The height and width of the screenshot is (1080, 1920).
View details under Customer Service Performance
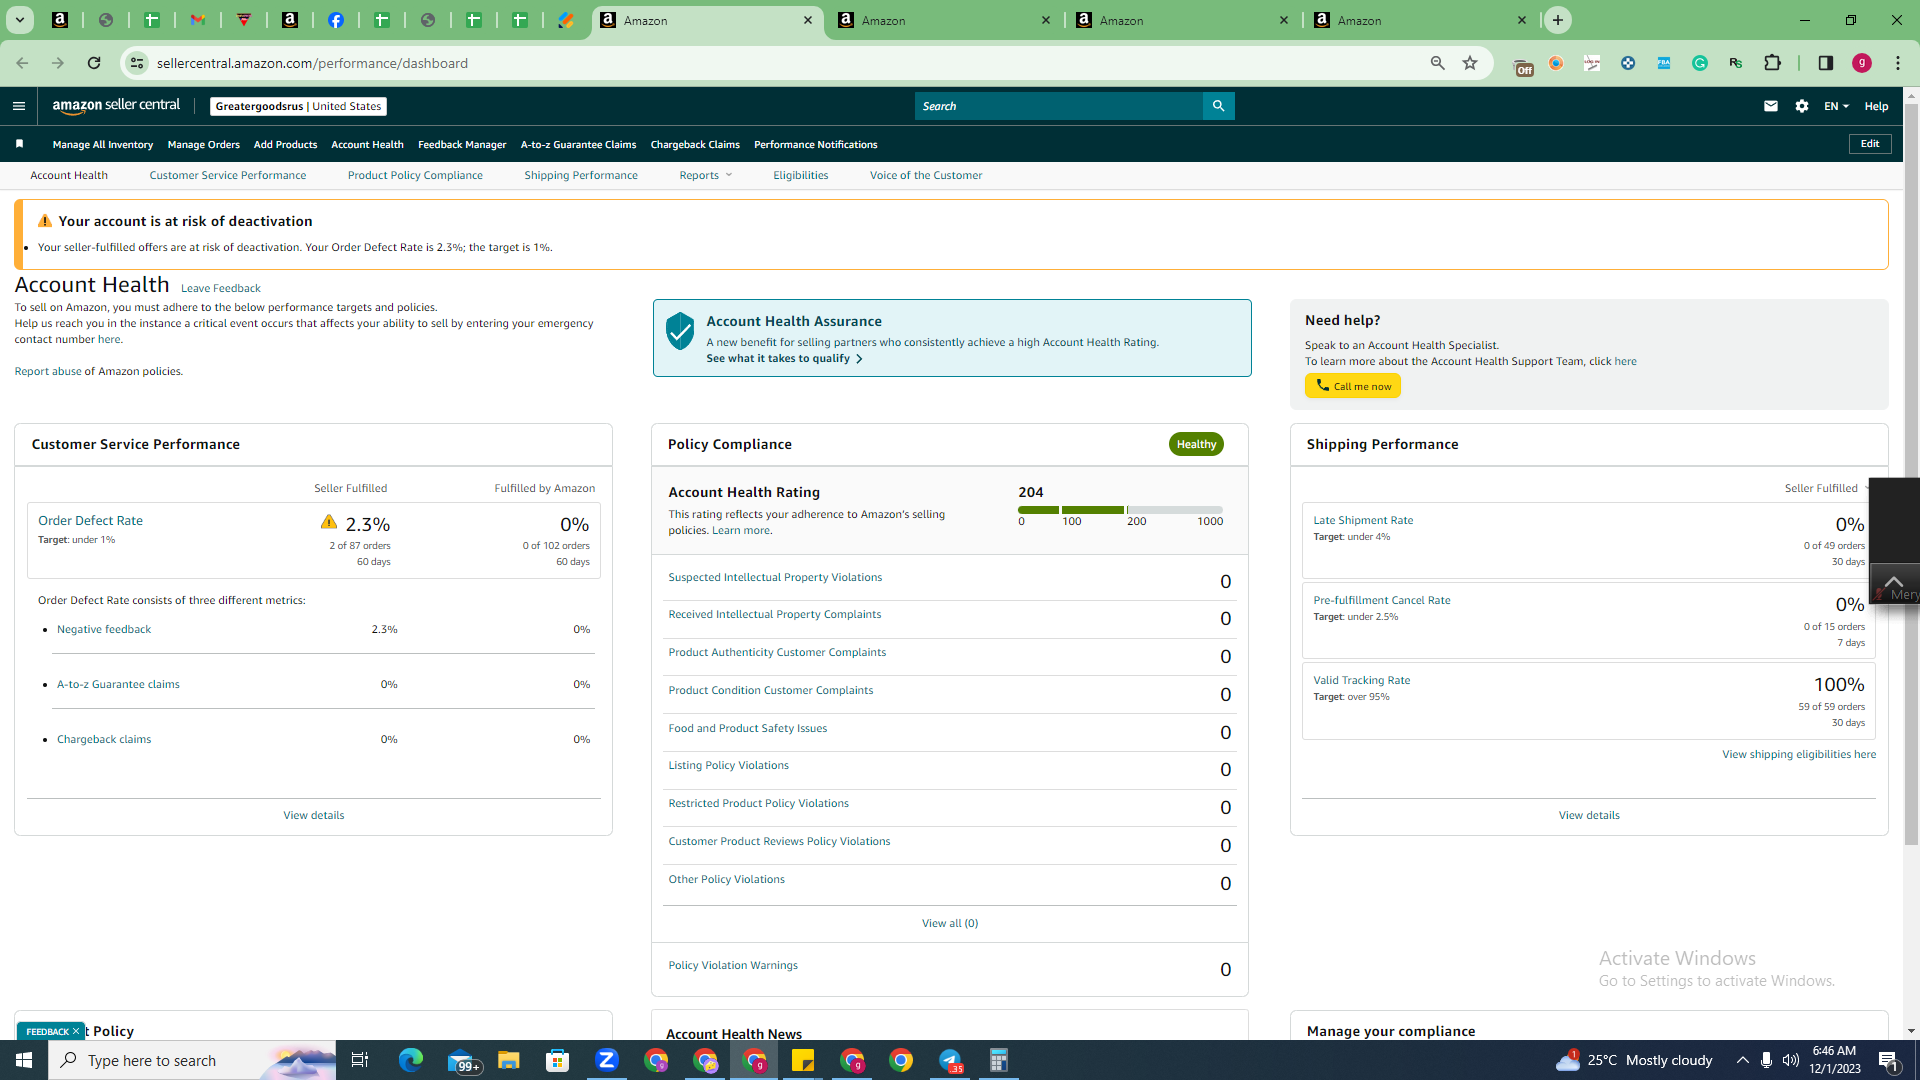(x=314, y=815)
